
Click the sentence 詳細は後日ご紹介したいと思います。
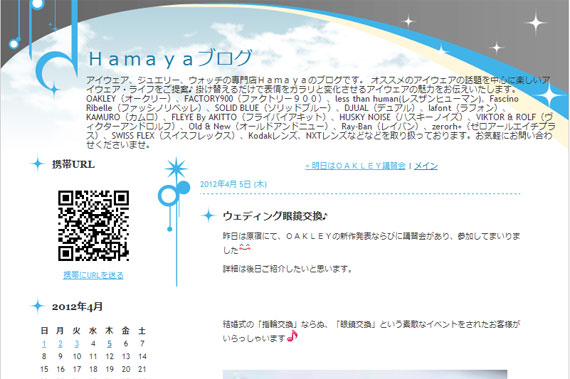pos(287,269)
